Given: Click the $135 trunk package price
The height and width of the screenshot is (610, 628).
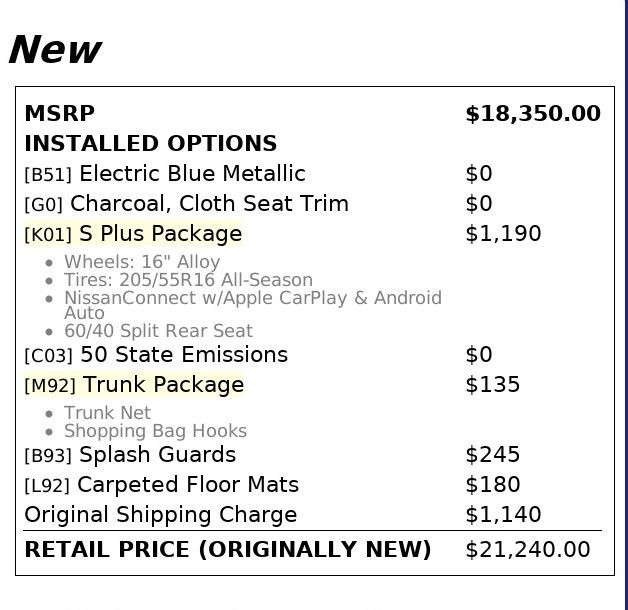Looking at the screenshot, I should click(493, 385).
